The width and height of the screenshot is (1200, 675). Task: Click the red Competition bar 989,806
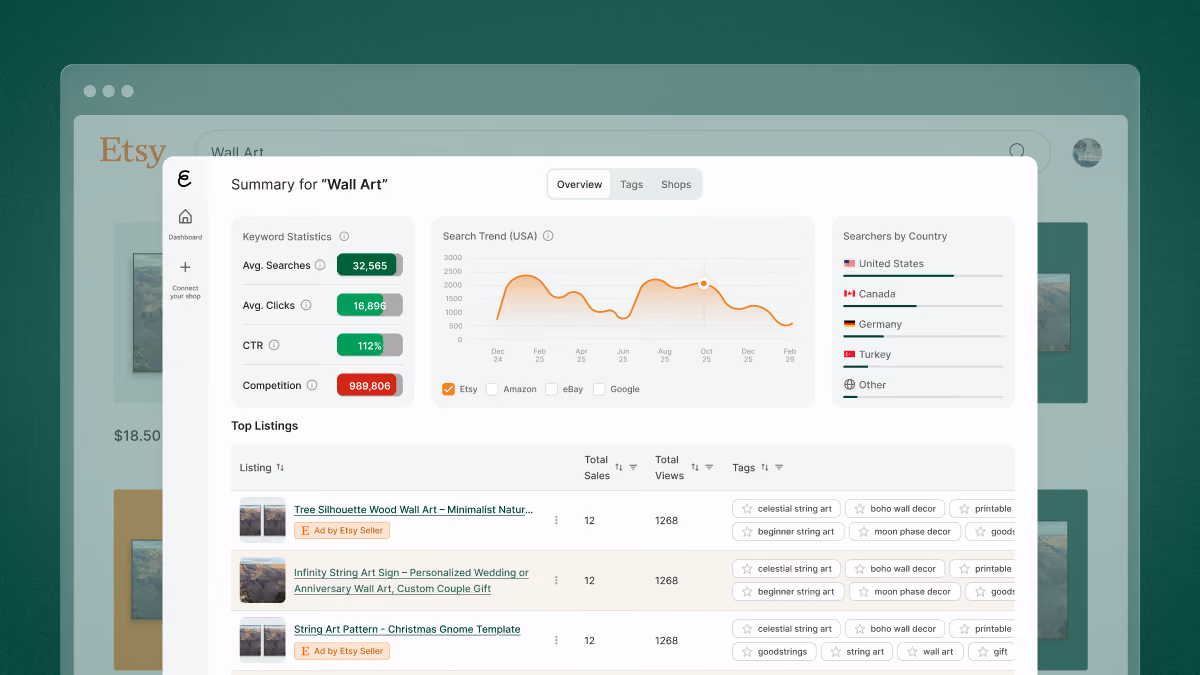point(370,385)
